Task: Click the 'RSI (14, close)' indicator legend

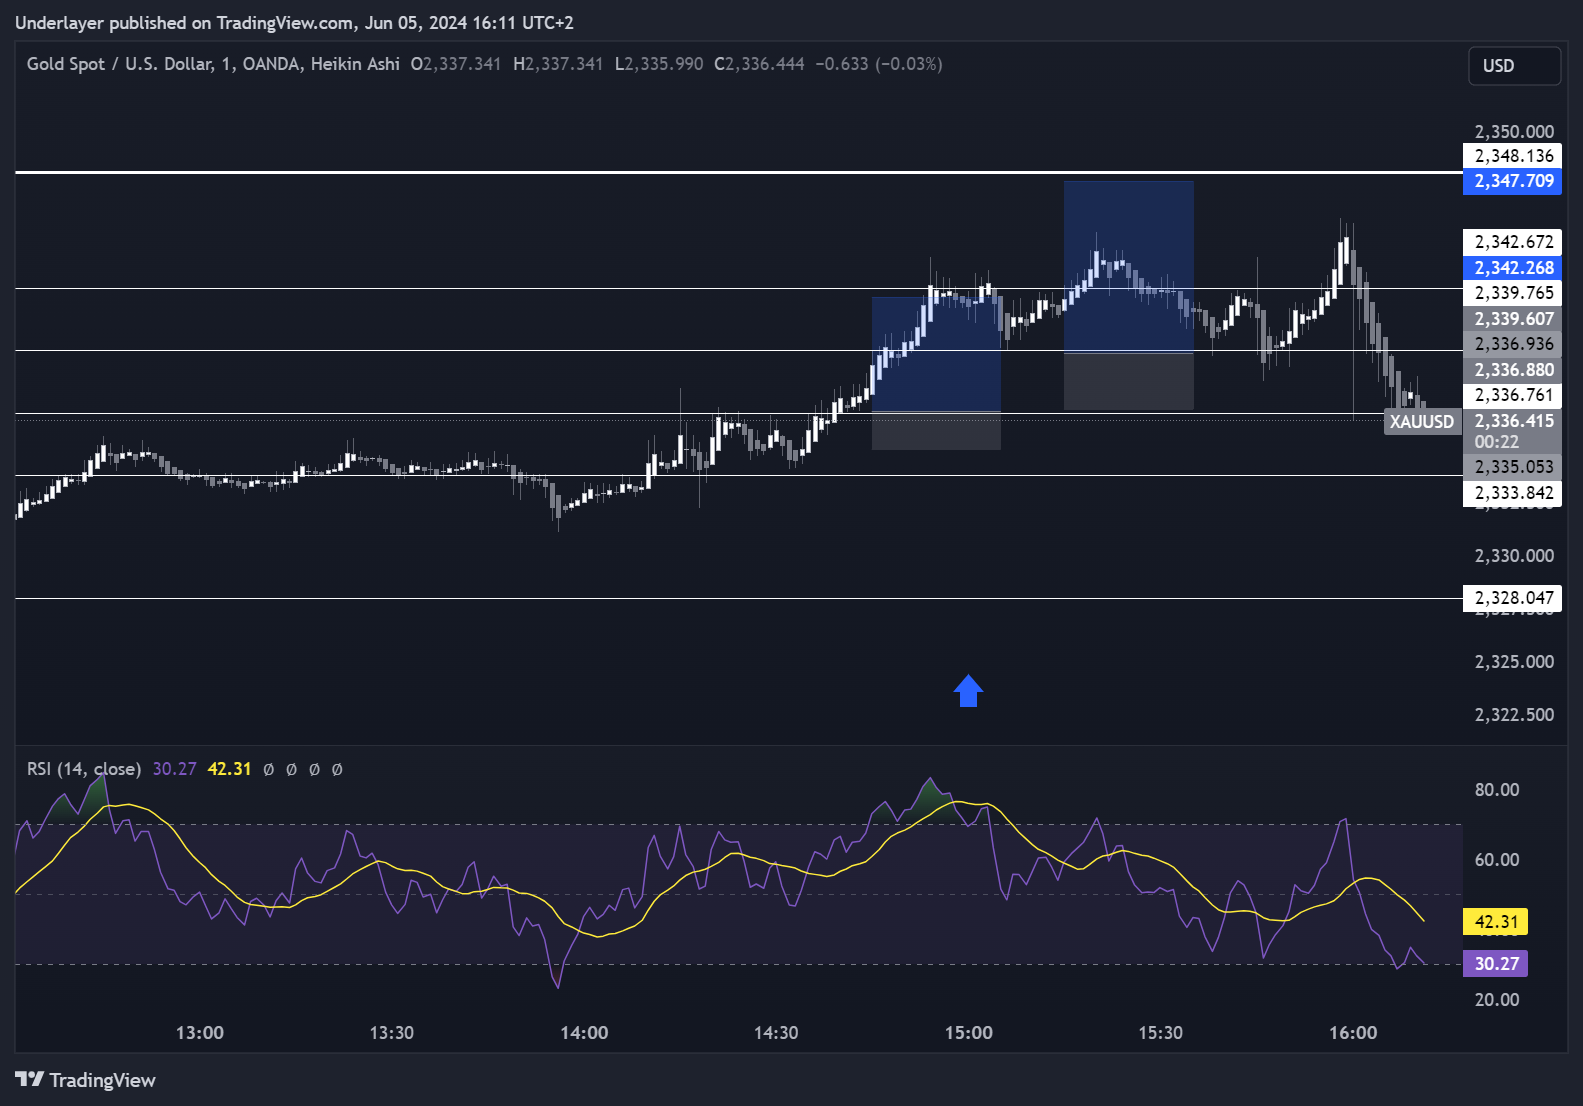Action: 83,769
